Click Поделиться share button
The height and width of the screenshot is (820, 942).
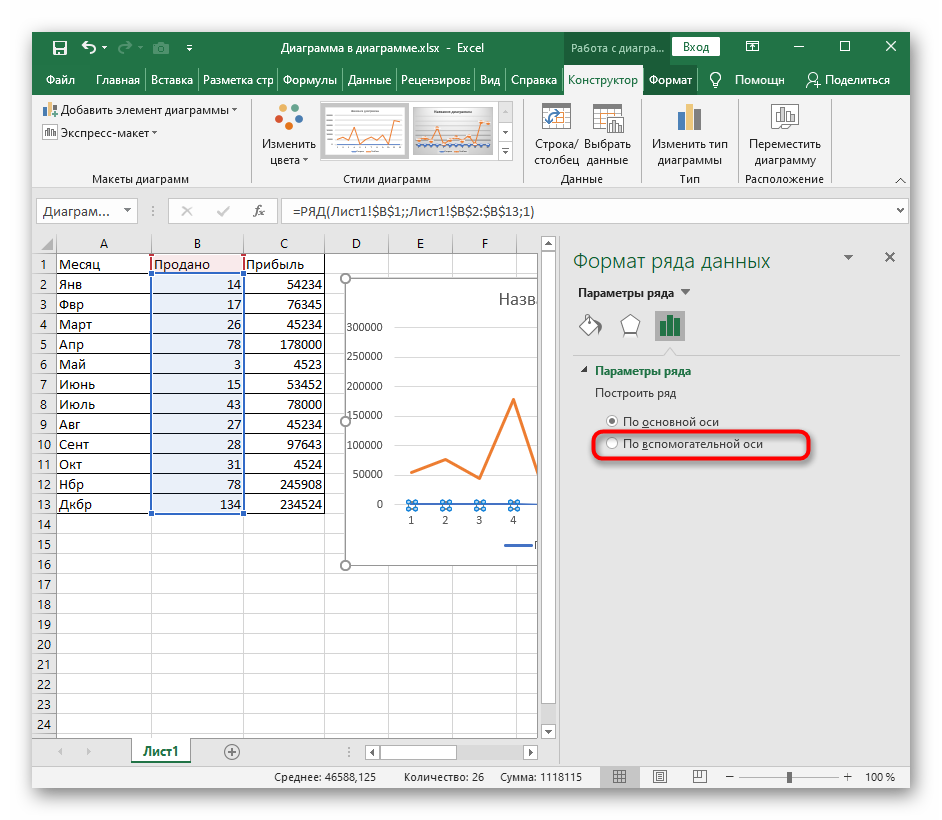[x=847, y=80]
